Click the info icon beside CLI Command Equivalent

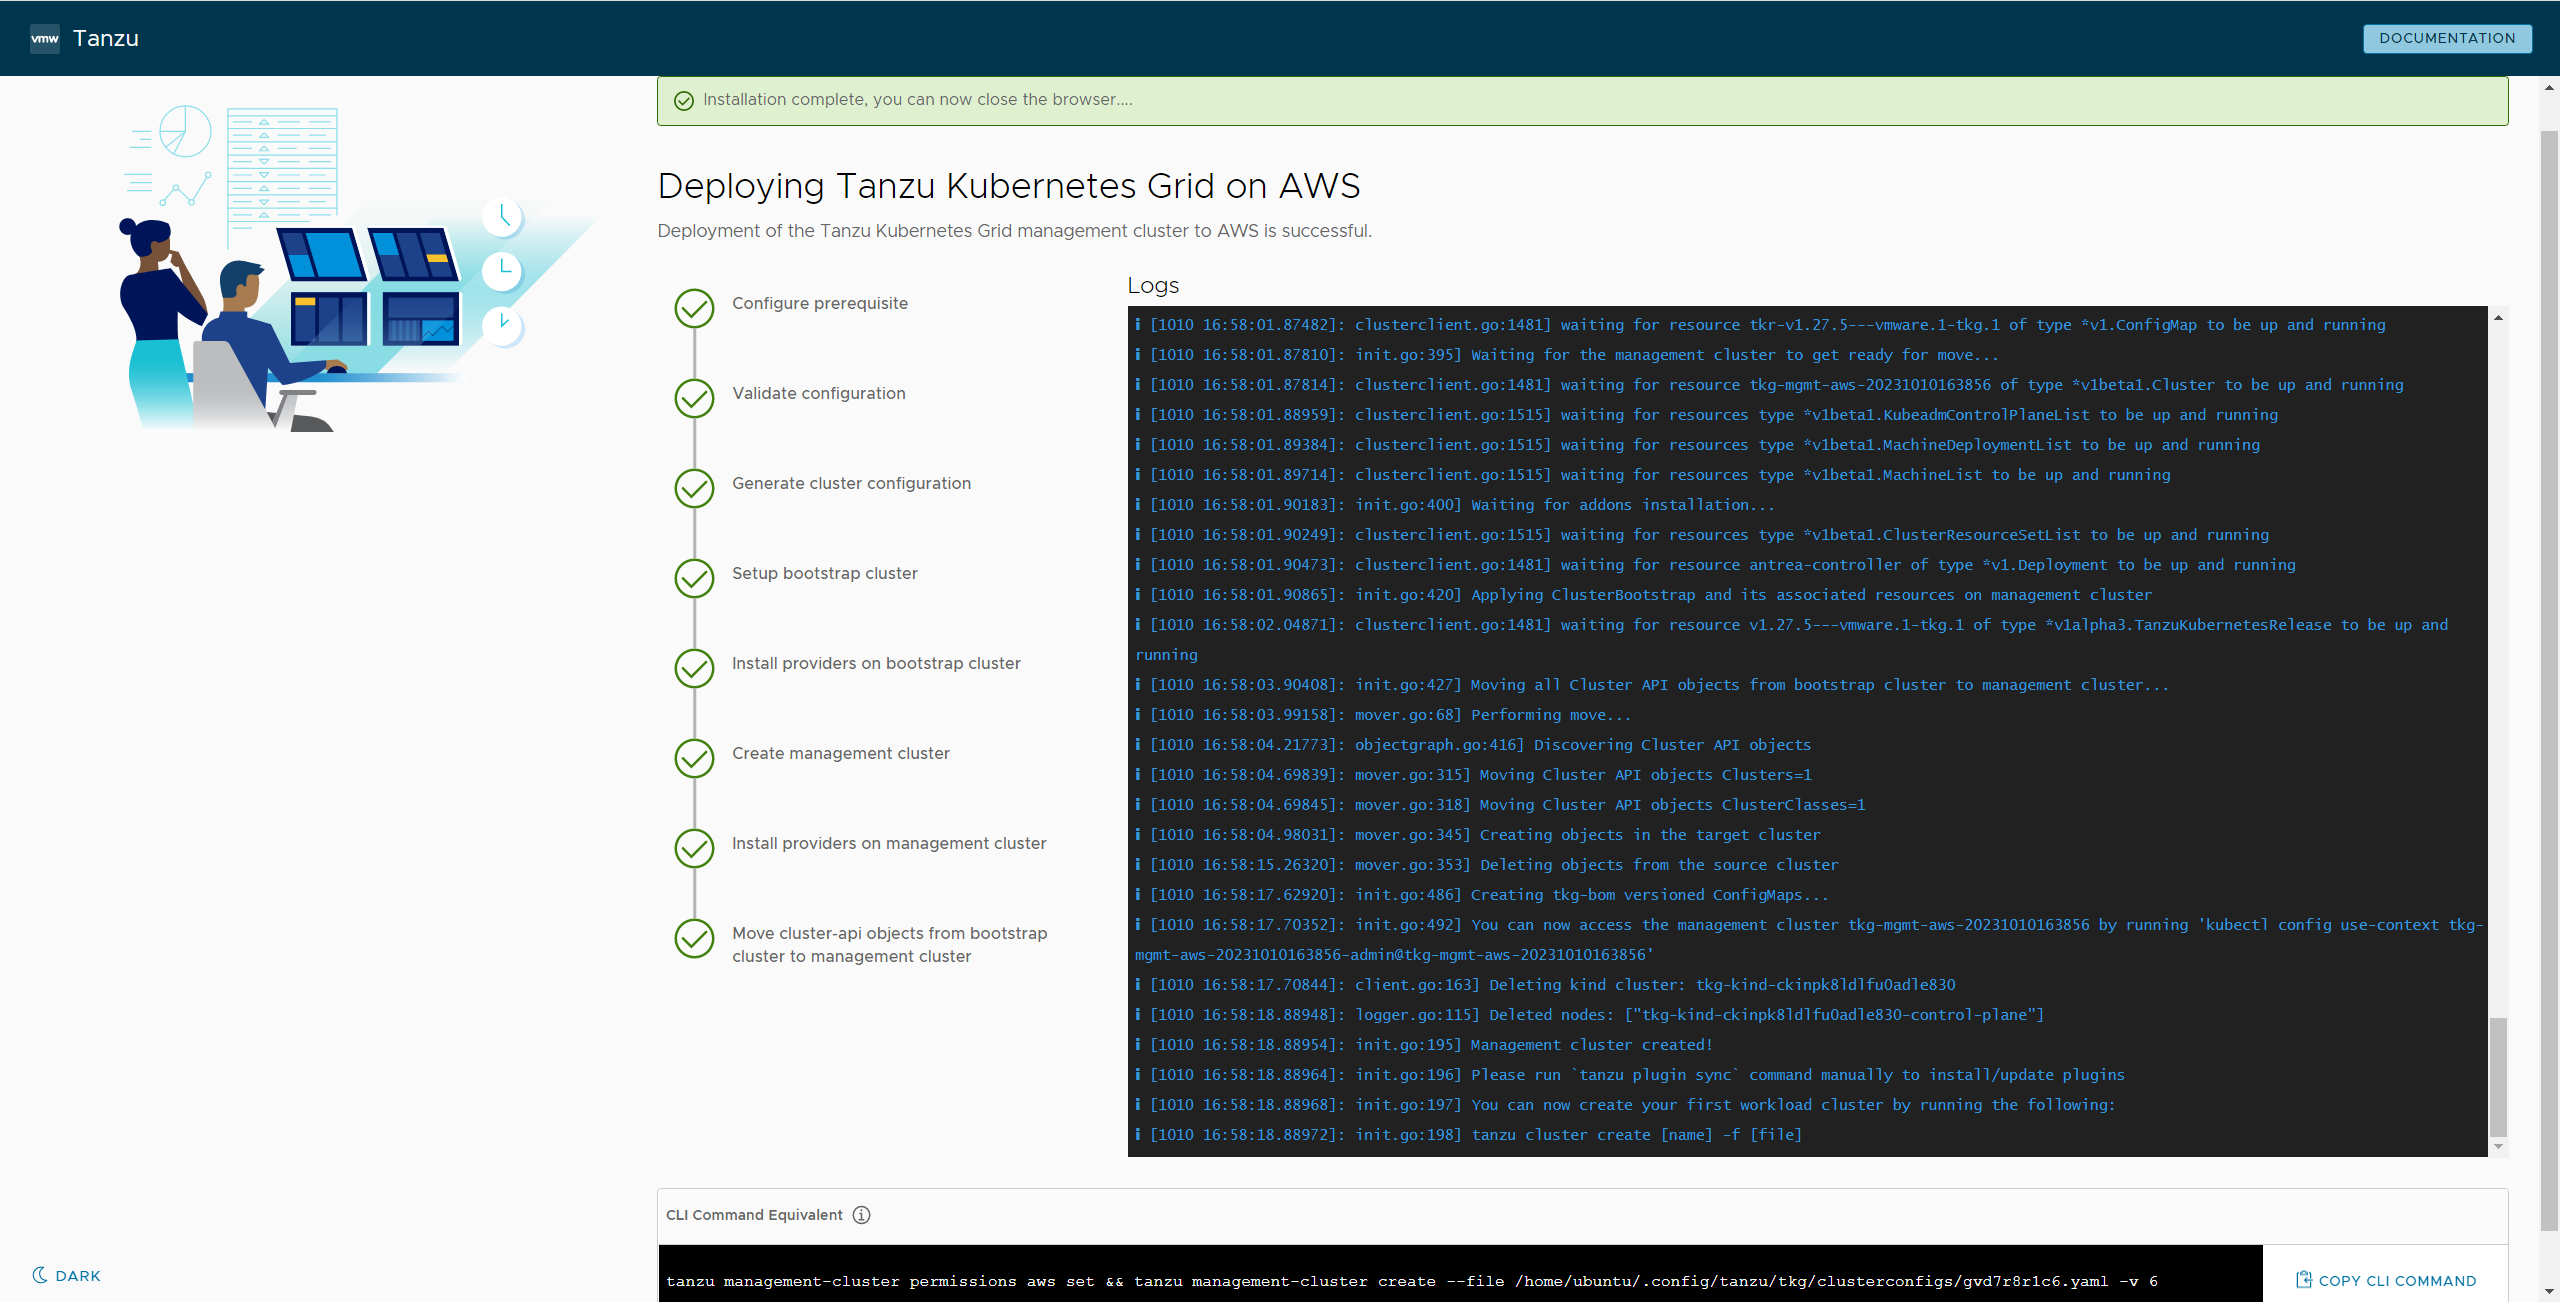click(x=861, y=1215)
